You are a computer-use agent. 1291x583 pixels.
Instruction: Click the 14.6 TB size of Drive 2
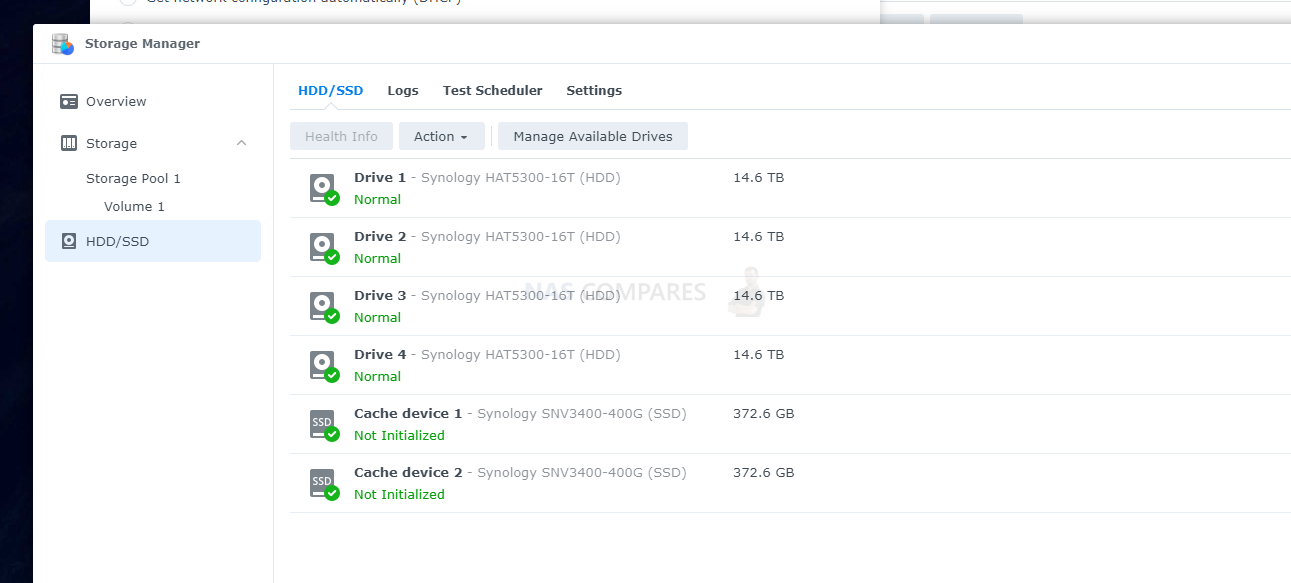tap(758, 236)
